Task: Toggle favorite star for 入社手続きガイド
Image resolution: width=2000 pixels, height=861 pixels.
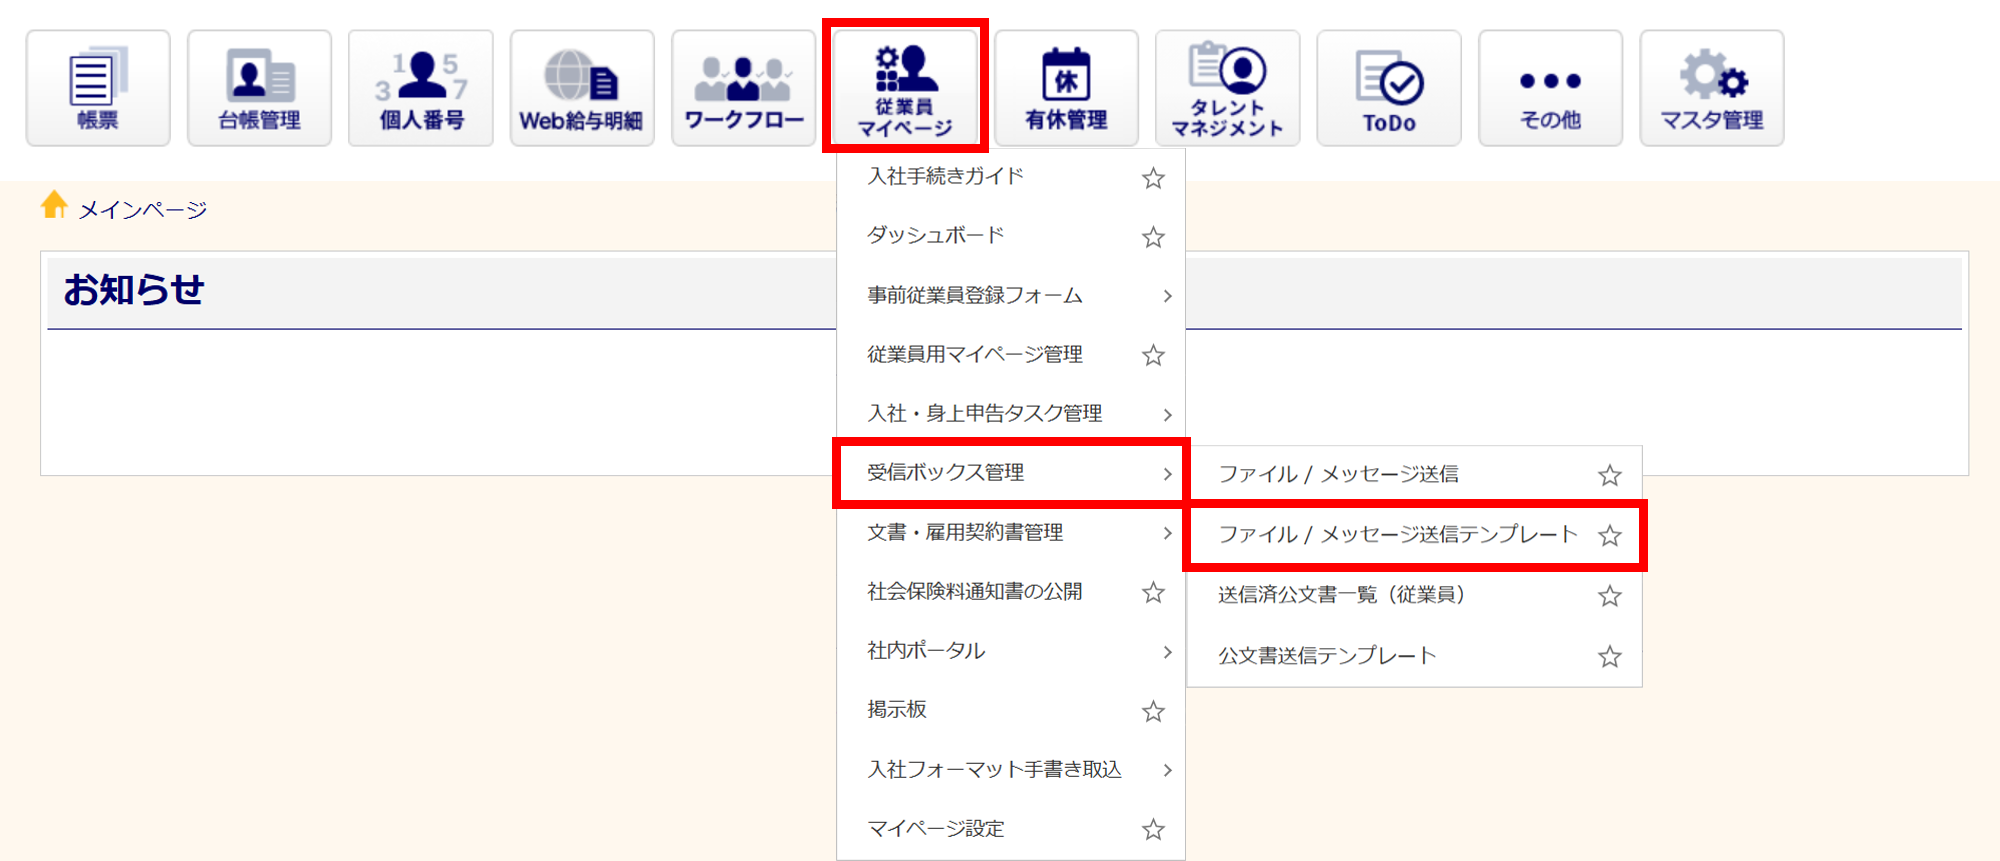Action: [1153, 178]
